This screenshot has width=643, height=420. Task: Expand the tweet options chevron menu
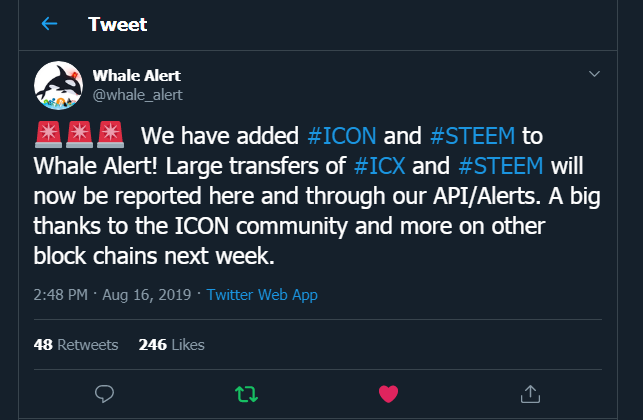click(594, 75)
